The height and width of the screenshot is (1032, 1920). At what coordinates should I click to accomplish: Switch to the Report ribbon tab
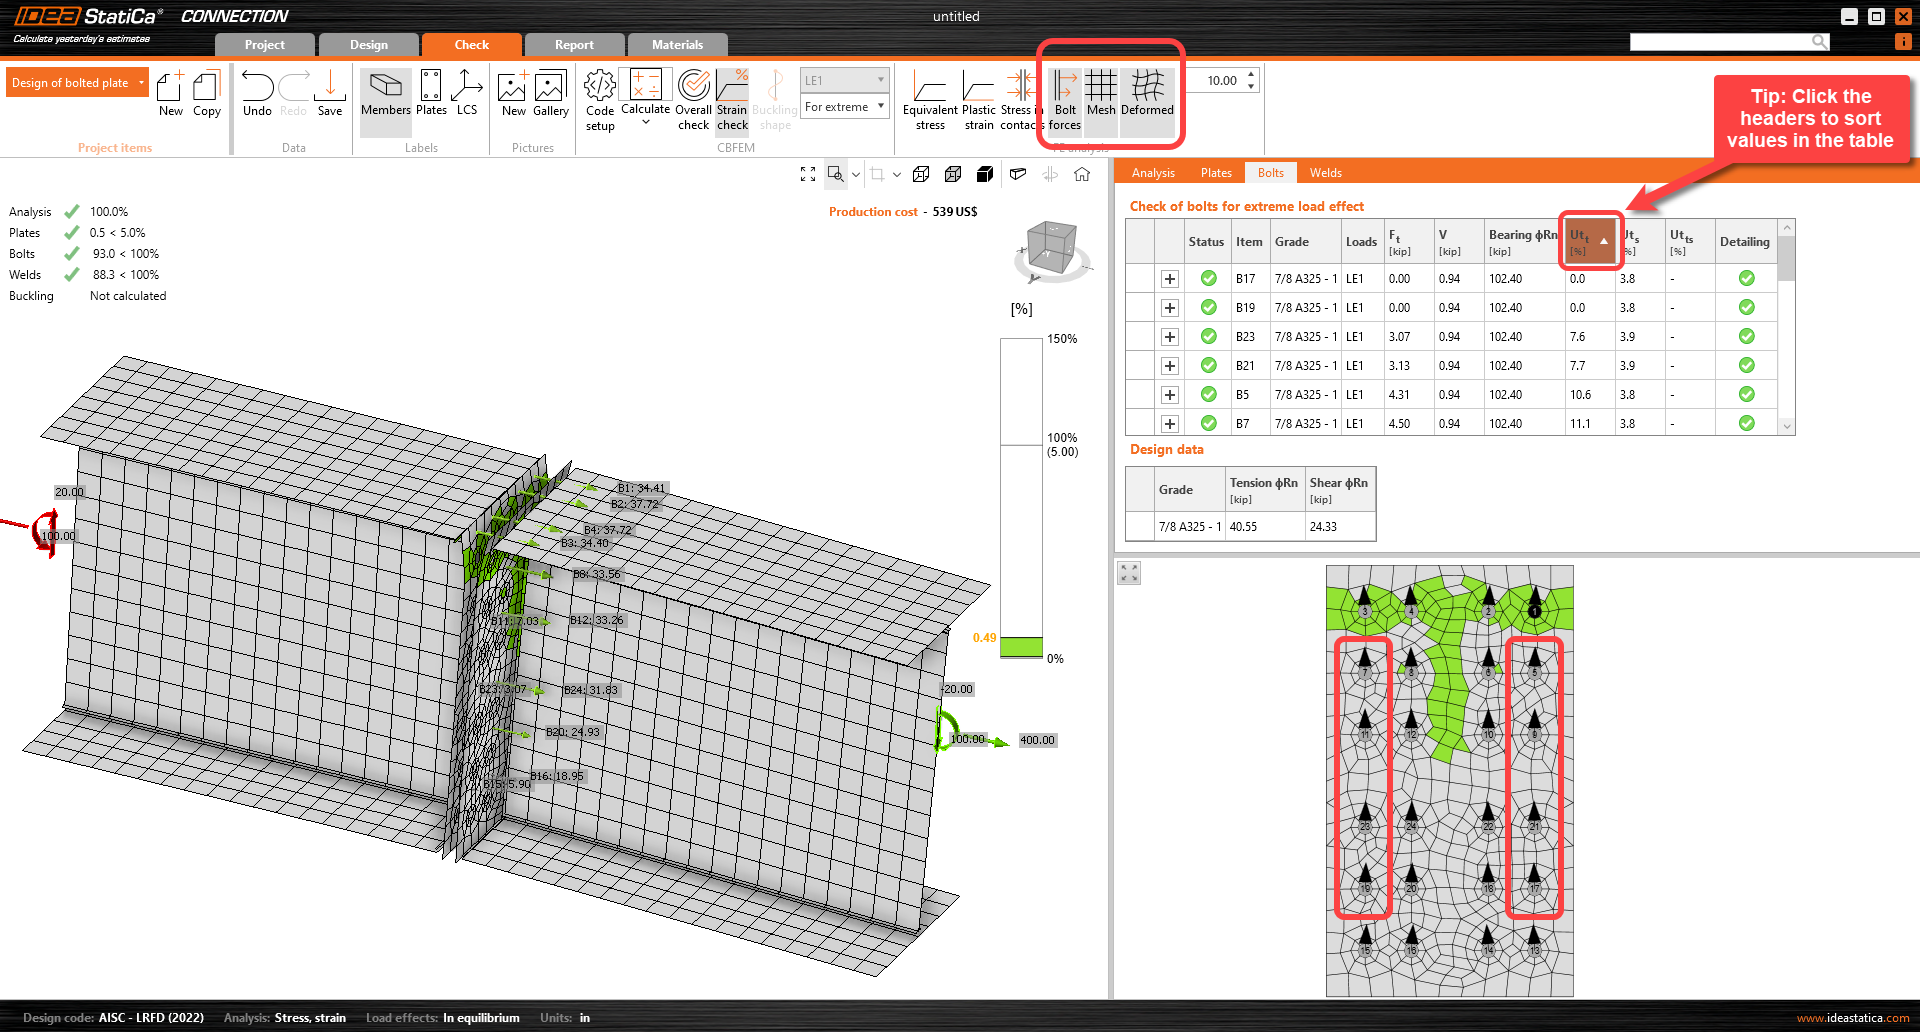574,44
